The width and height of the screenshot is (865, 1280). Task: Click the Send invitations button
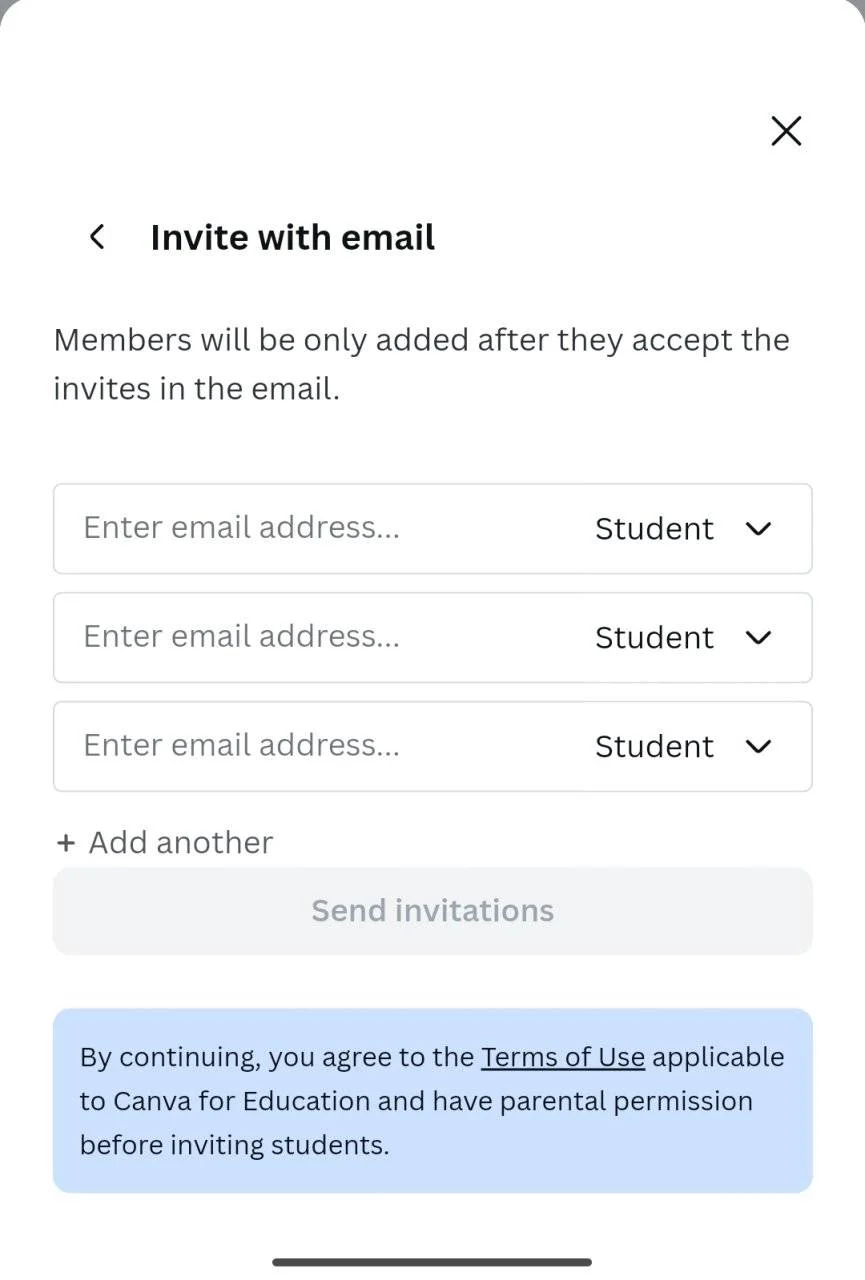(433, 911)
